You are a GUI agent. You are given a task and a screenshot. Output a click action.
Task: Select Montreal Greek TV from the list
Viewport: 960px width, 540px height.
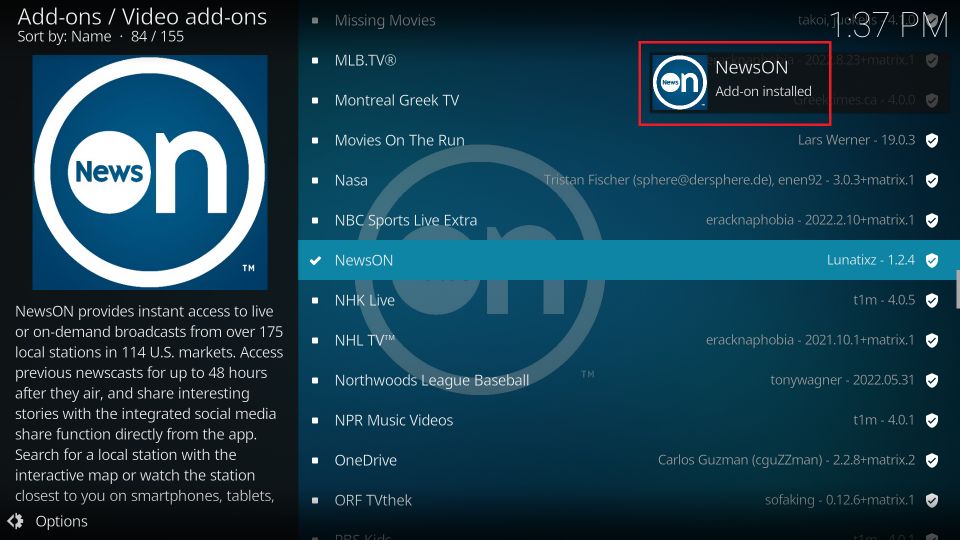[396, 100]
